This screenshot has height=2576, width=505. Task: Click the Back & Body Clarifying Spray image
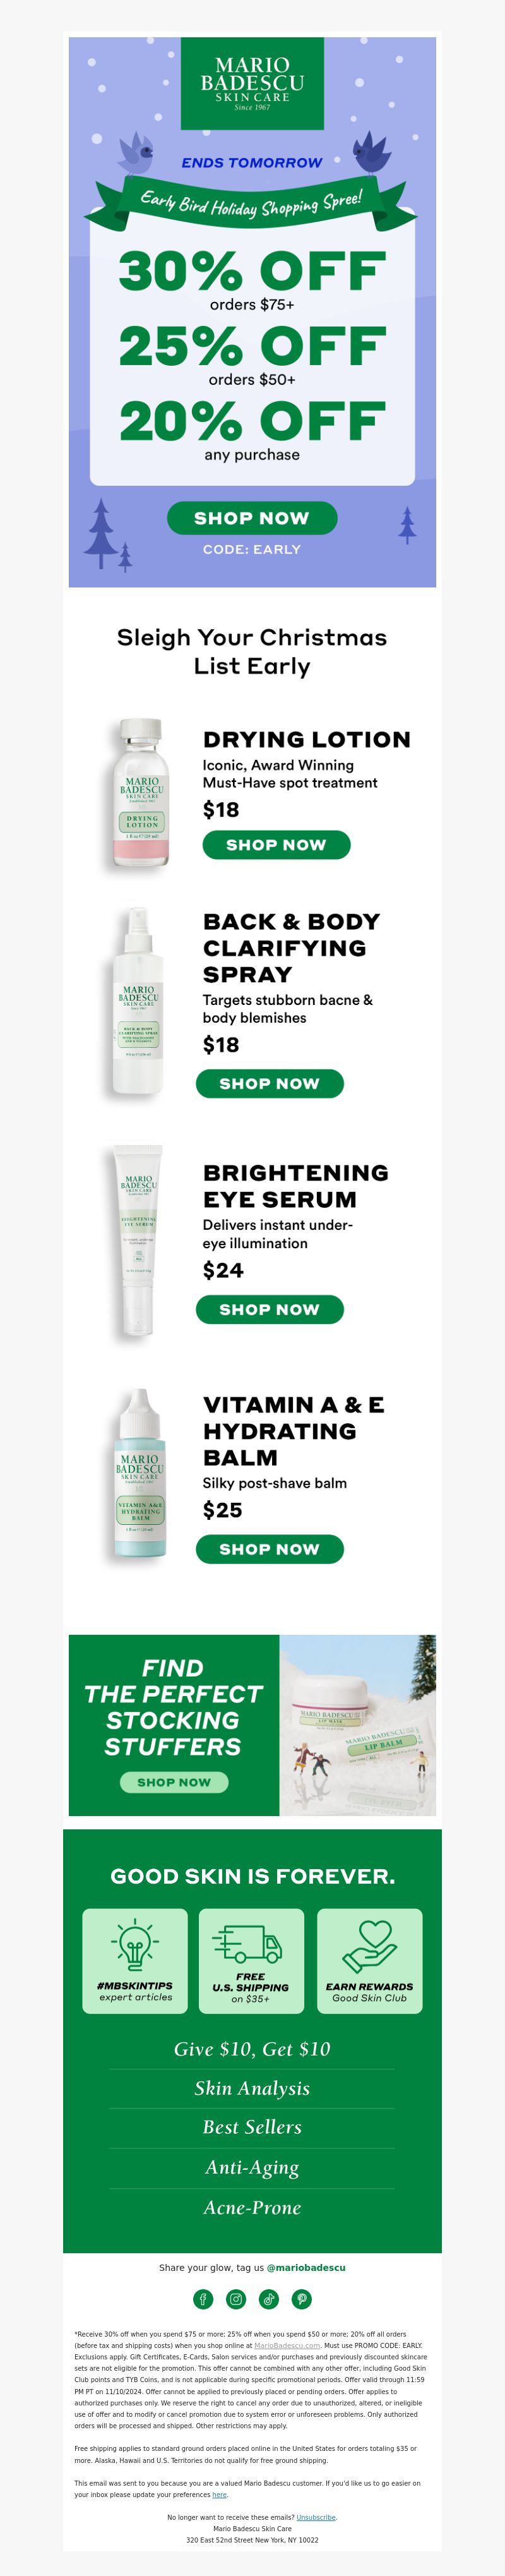(138, 1003)
